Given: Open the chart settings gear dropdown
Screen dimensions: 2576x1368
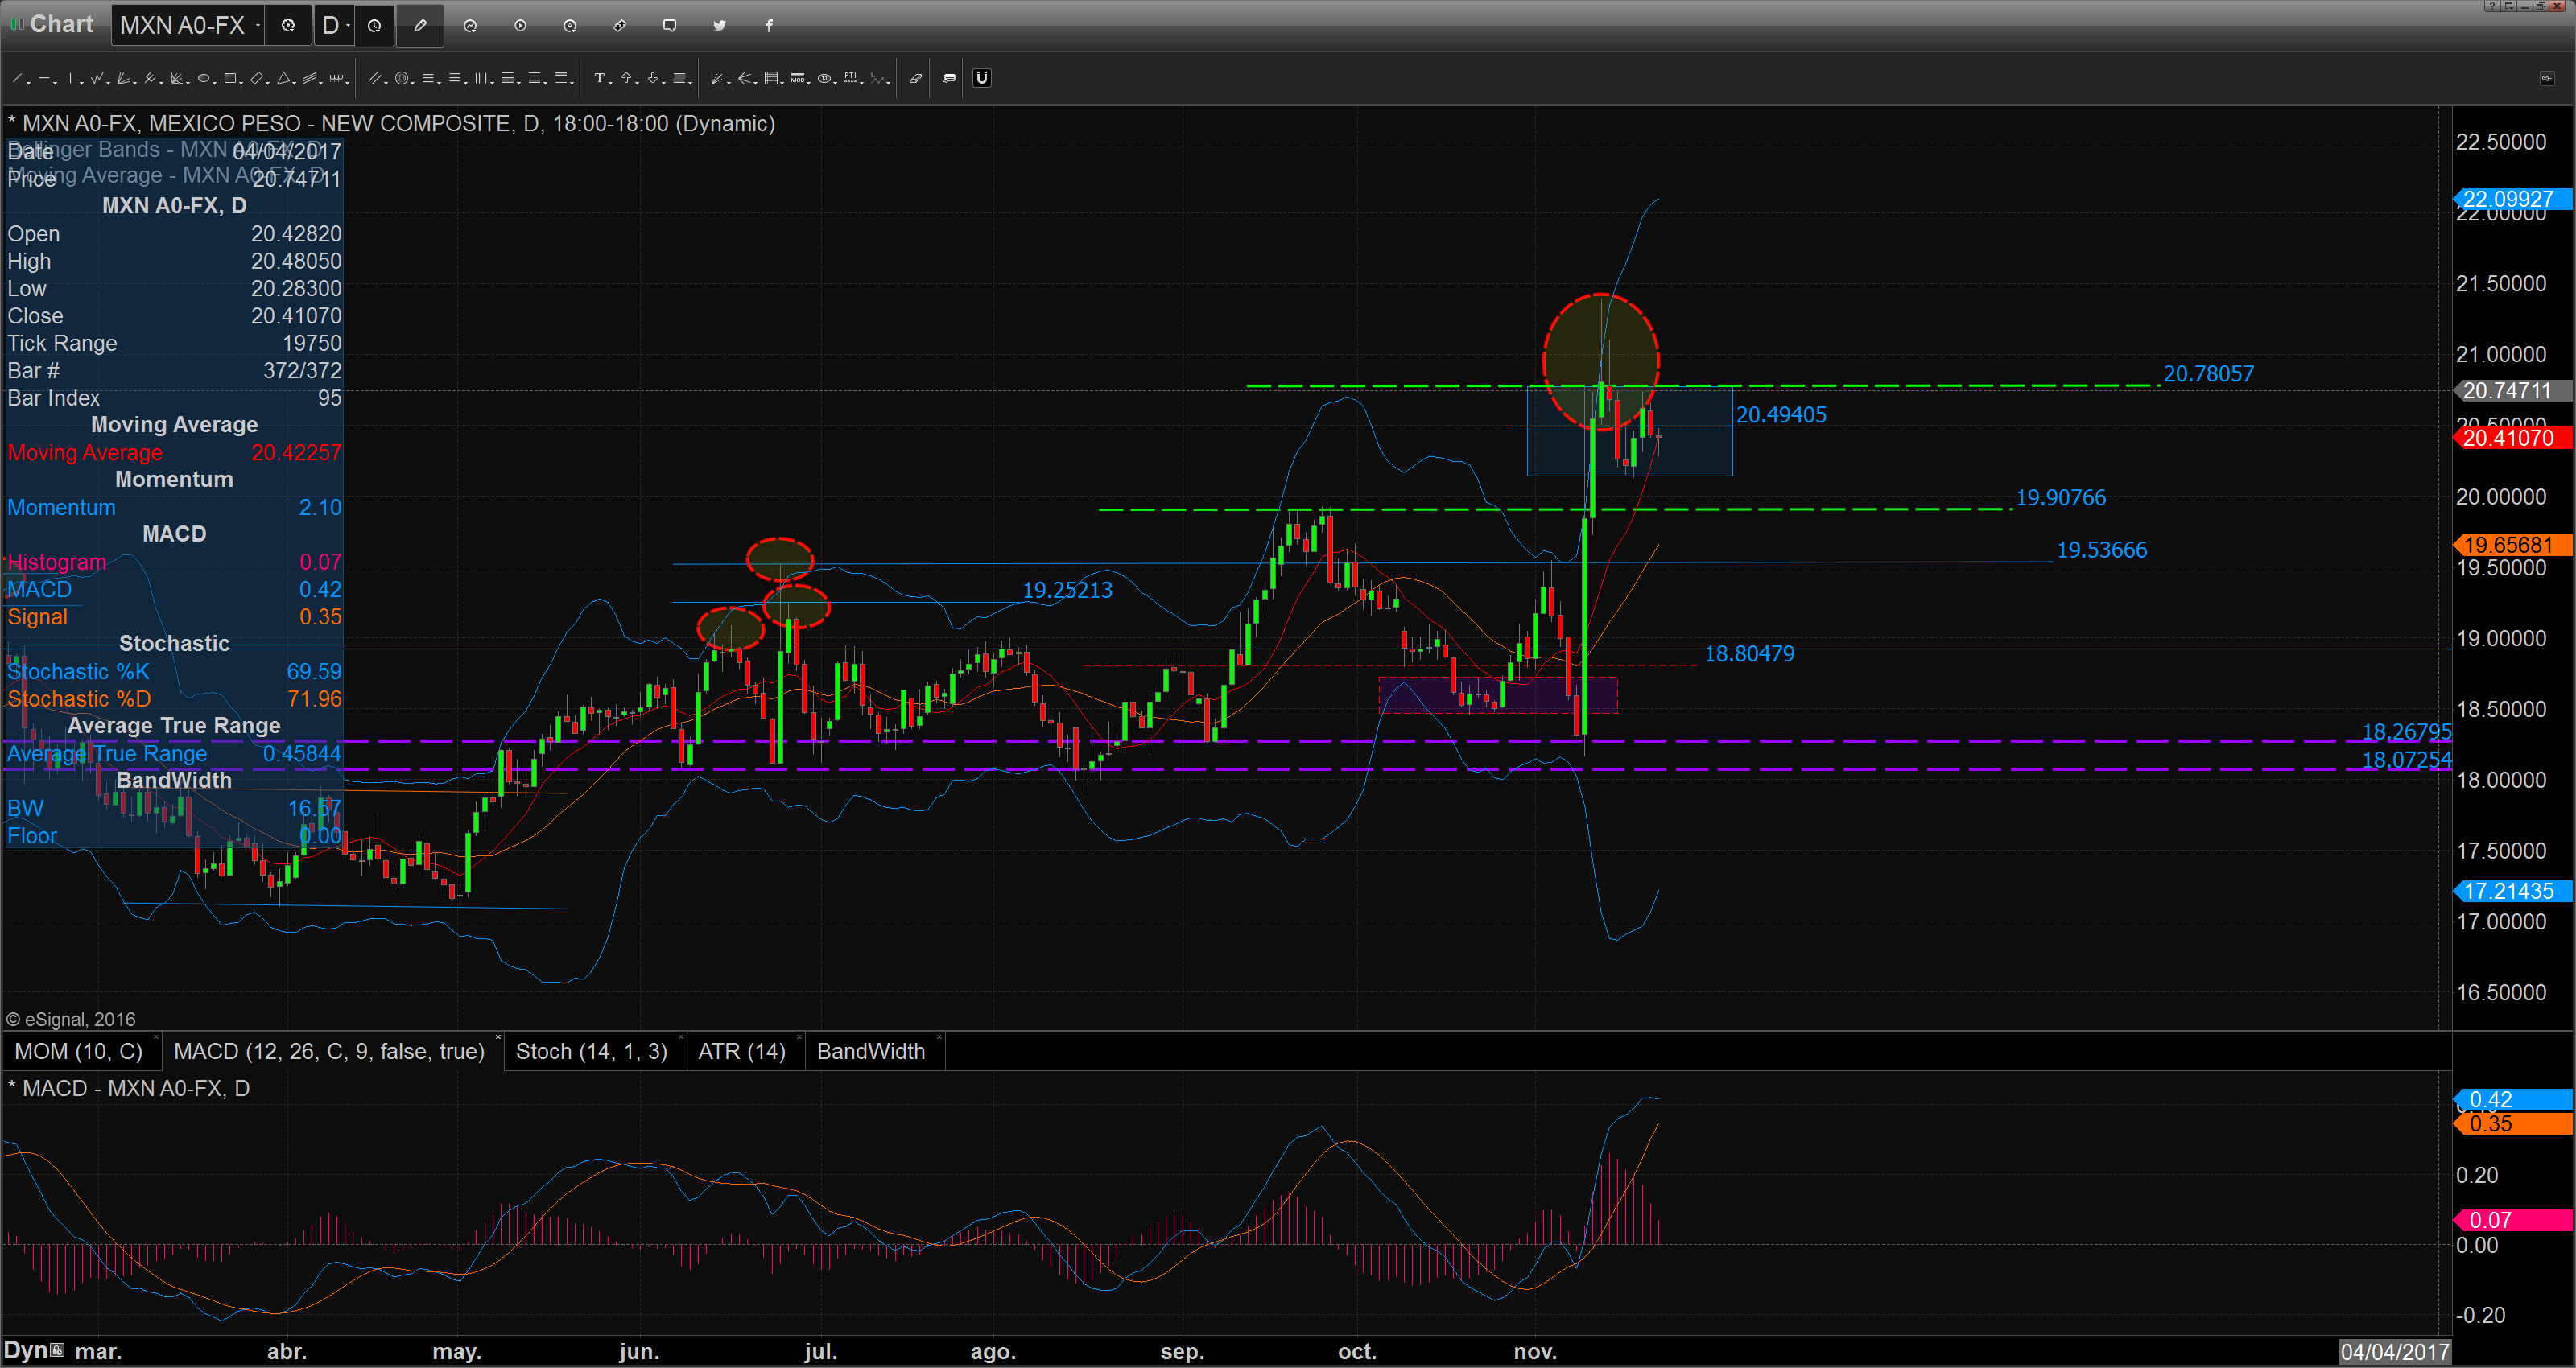Looking at the screenshot, I should pyautogui.click(x=289, y=25).
